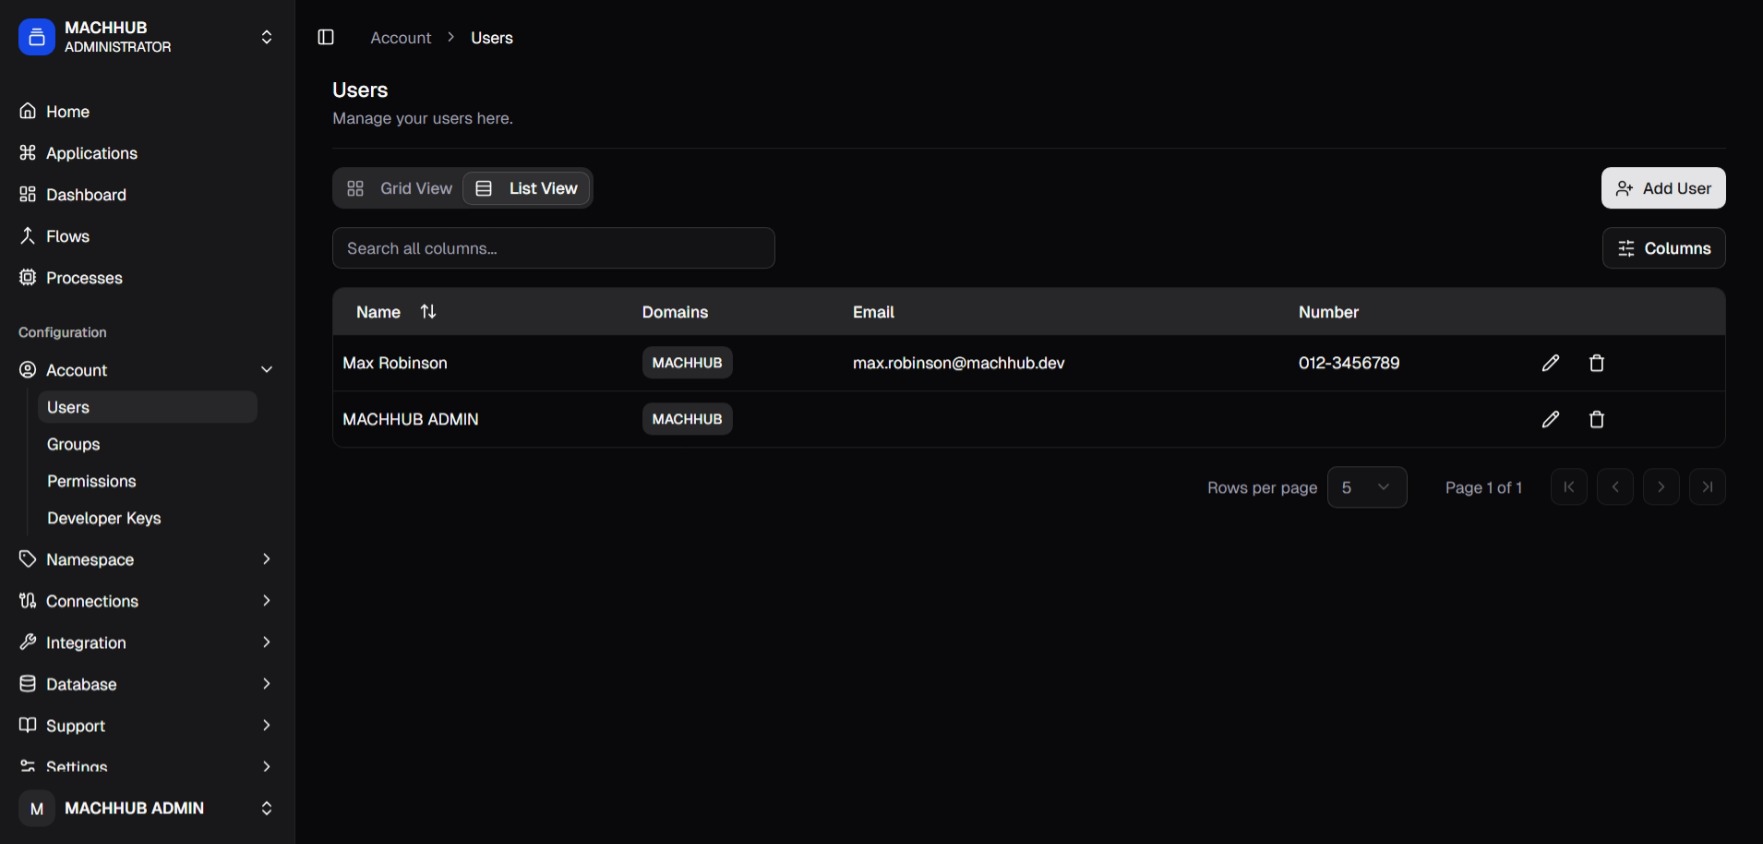Switch to Grid View

click(x=399, y=188)
